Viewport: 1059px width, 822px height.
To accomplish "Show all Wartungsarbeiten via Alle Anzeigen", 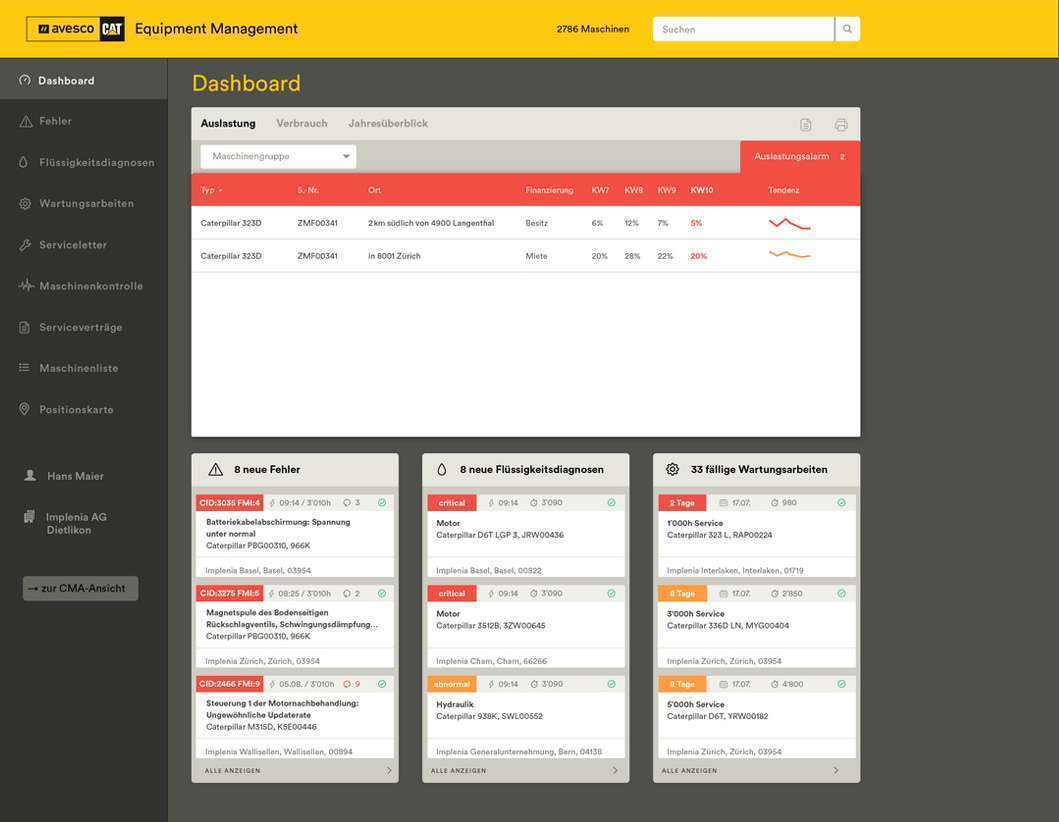I will click(690, 770).
